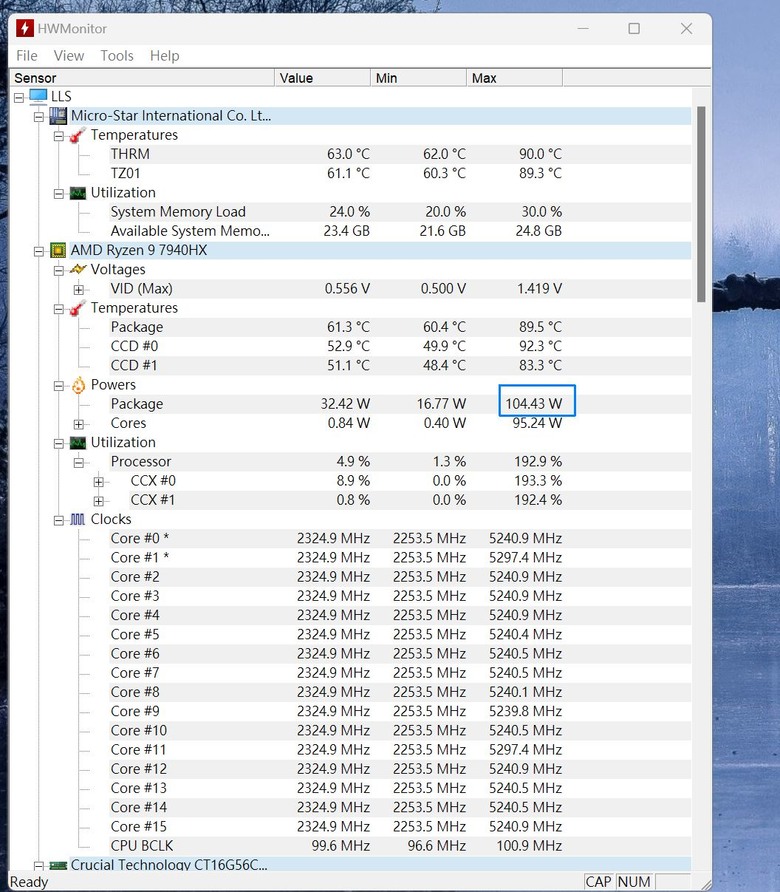Select the Core #0 * clock row
This screenshot has width=780, height=892.
point(400,539)
